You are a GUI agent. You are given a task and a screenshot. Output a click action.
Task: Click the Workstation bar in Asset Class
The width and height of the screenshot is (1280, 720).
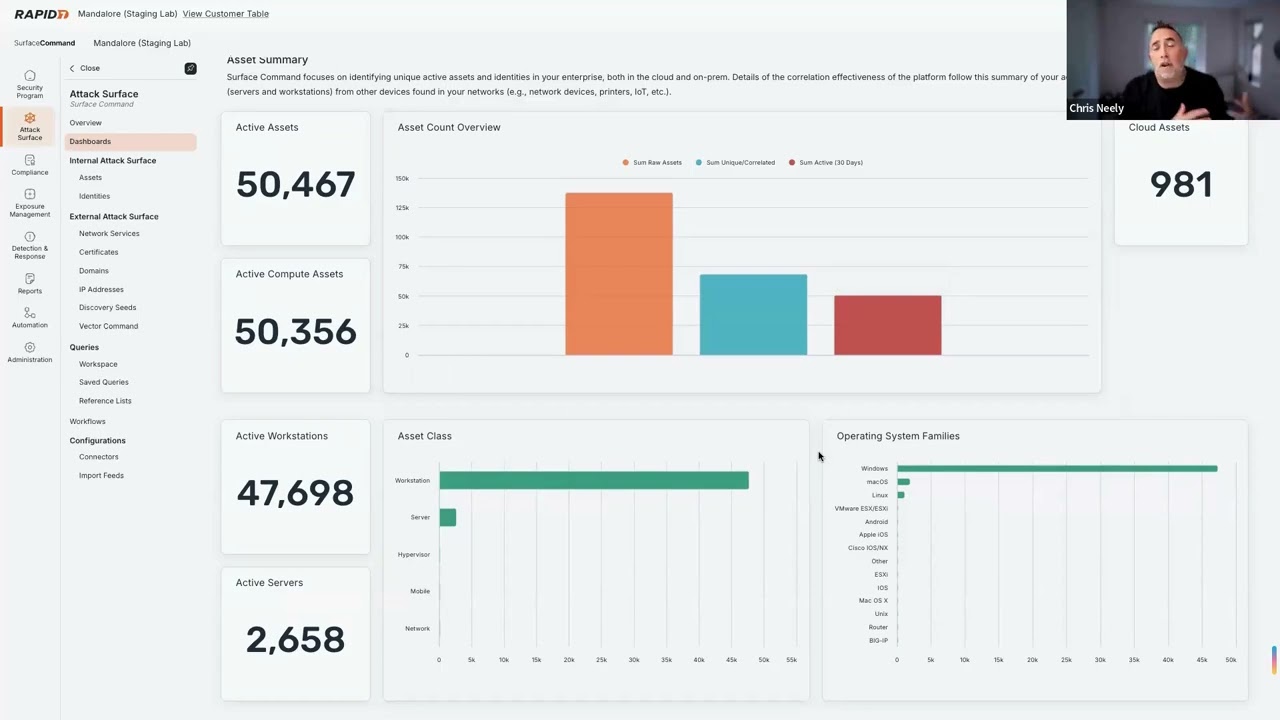coord(594,480)
